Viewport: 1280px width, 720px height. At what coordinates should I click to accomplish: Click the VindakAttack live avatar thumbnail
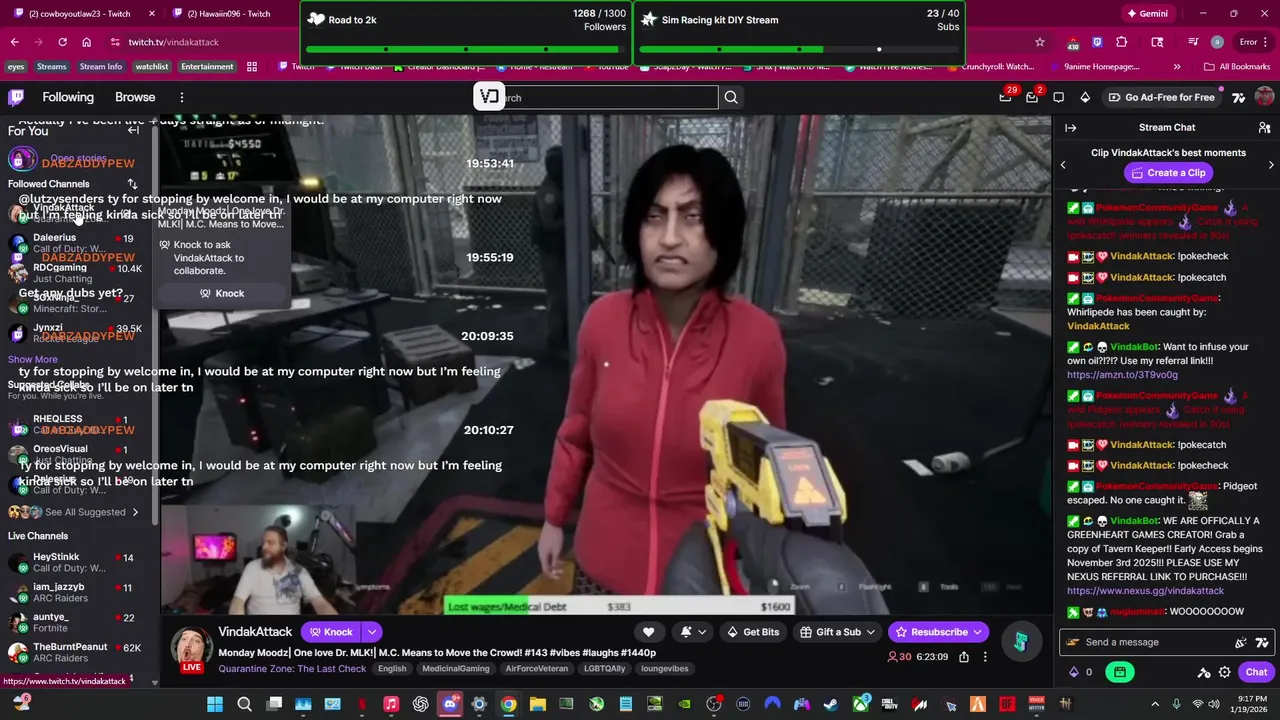192,650
